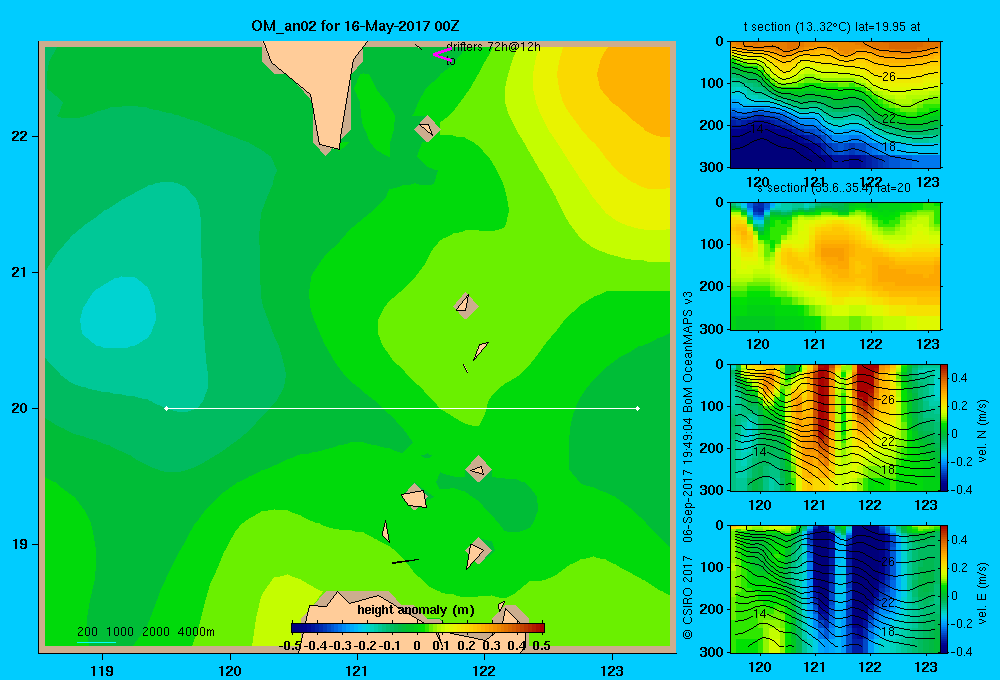1000x680 pixels.
Task: Click the 0.4 tick on vel. N colorbar
Action: coord(959,378)
